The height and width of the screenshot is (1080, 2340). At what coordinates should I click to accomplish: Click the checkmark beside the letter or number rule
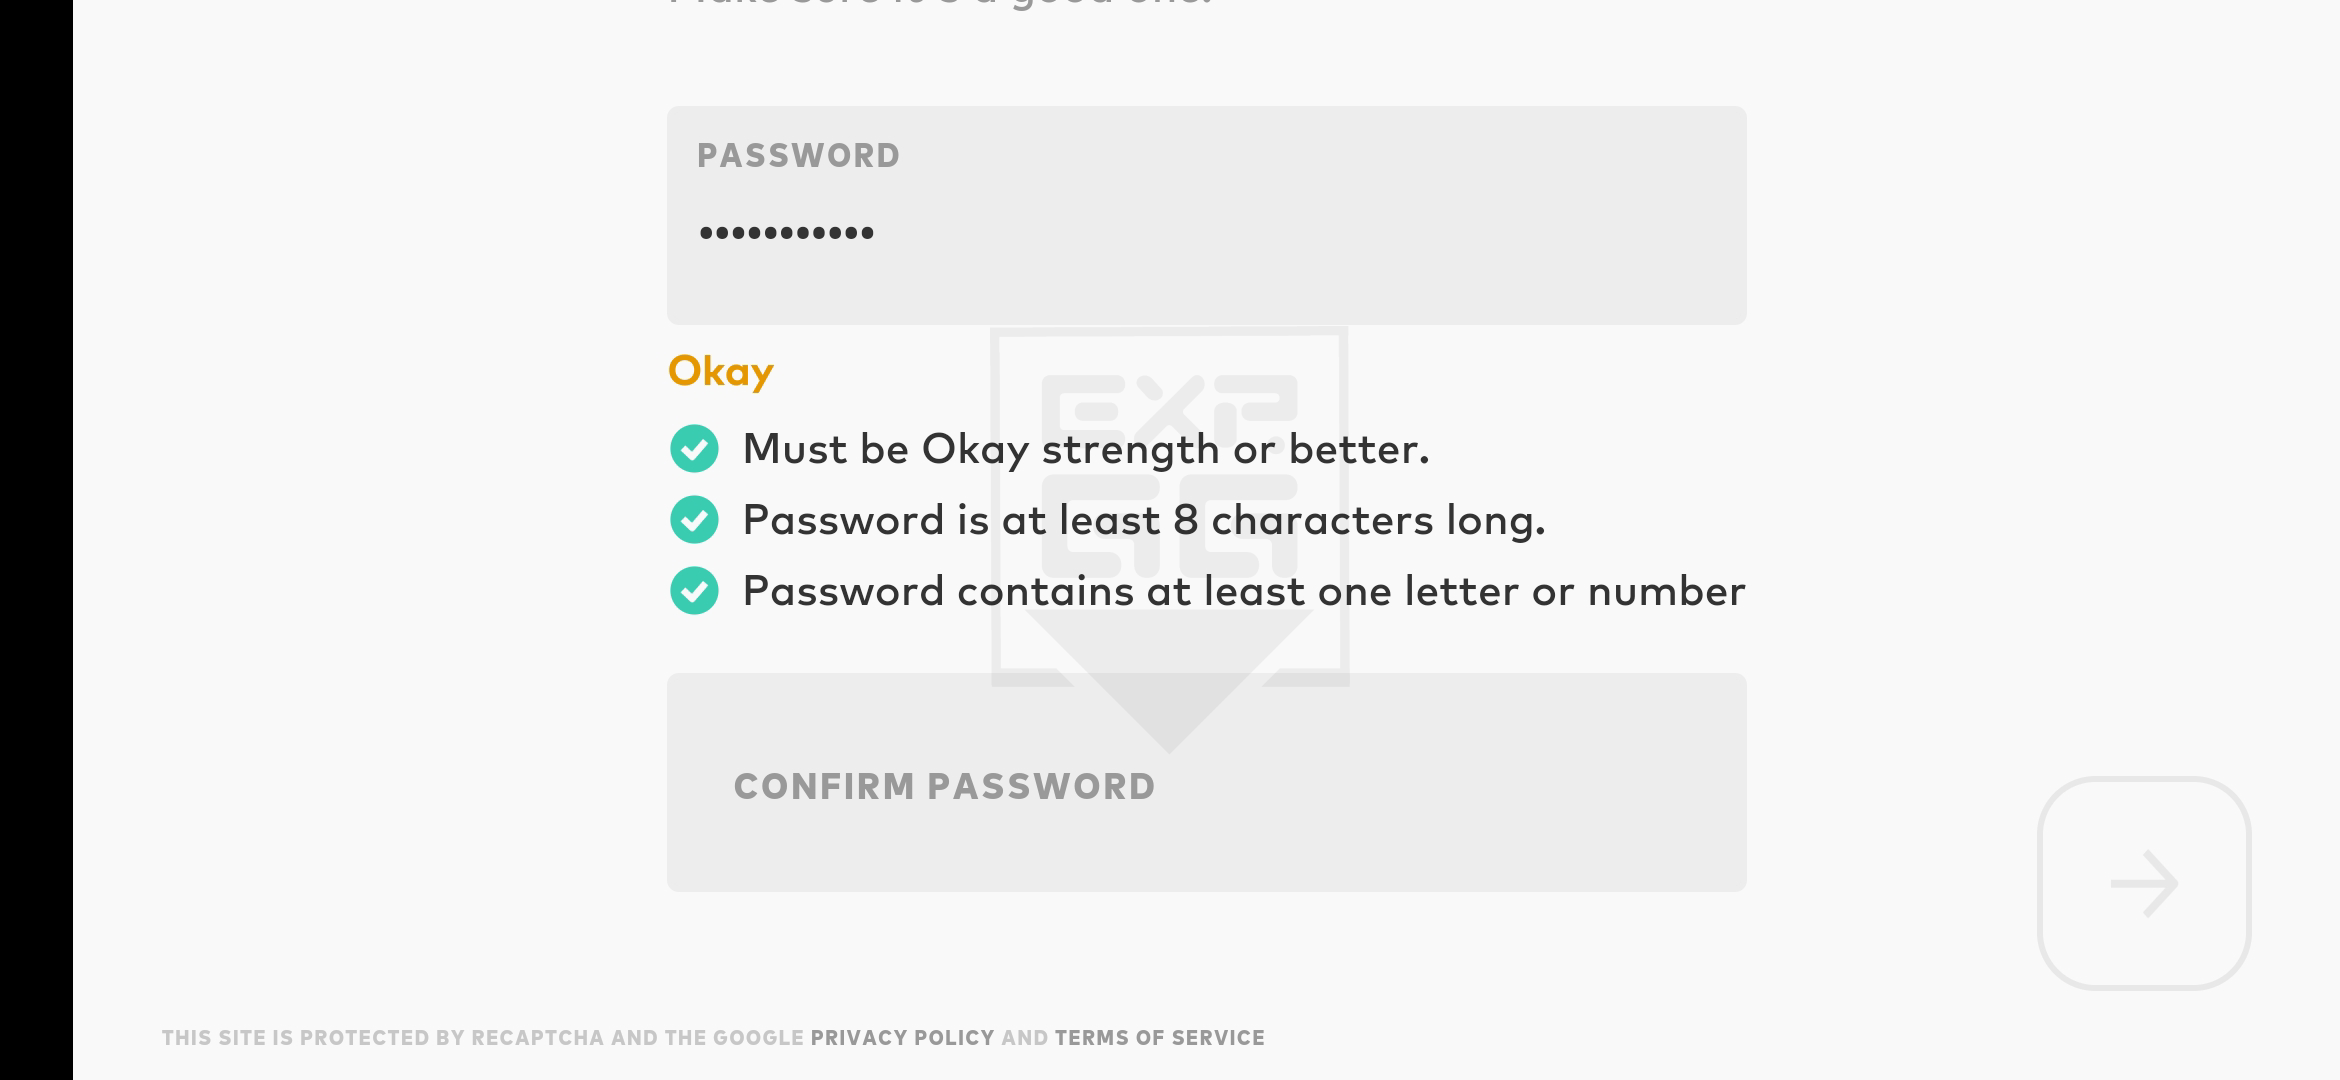click(694, 590)
